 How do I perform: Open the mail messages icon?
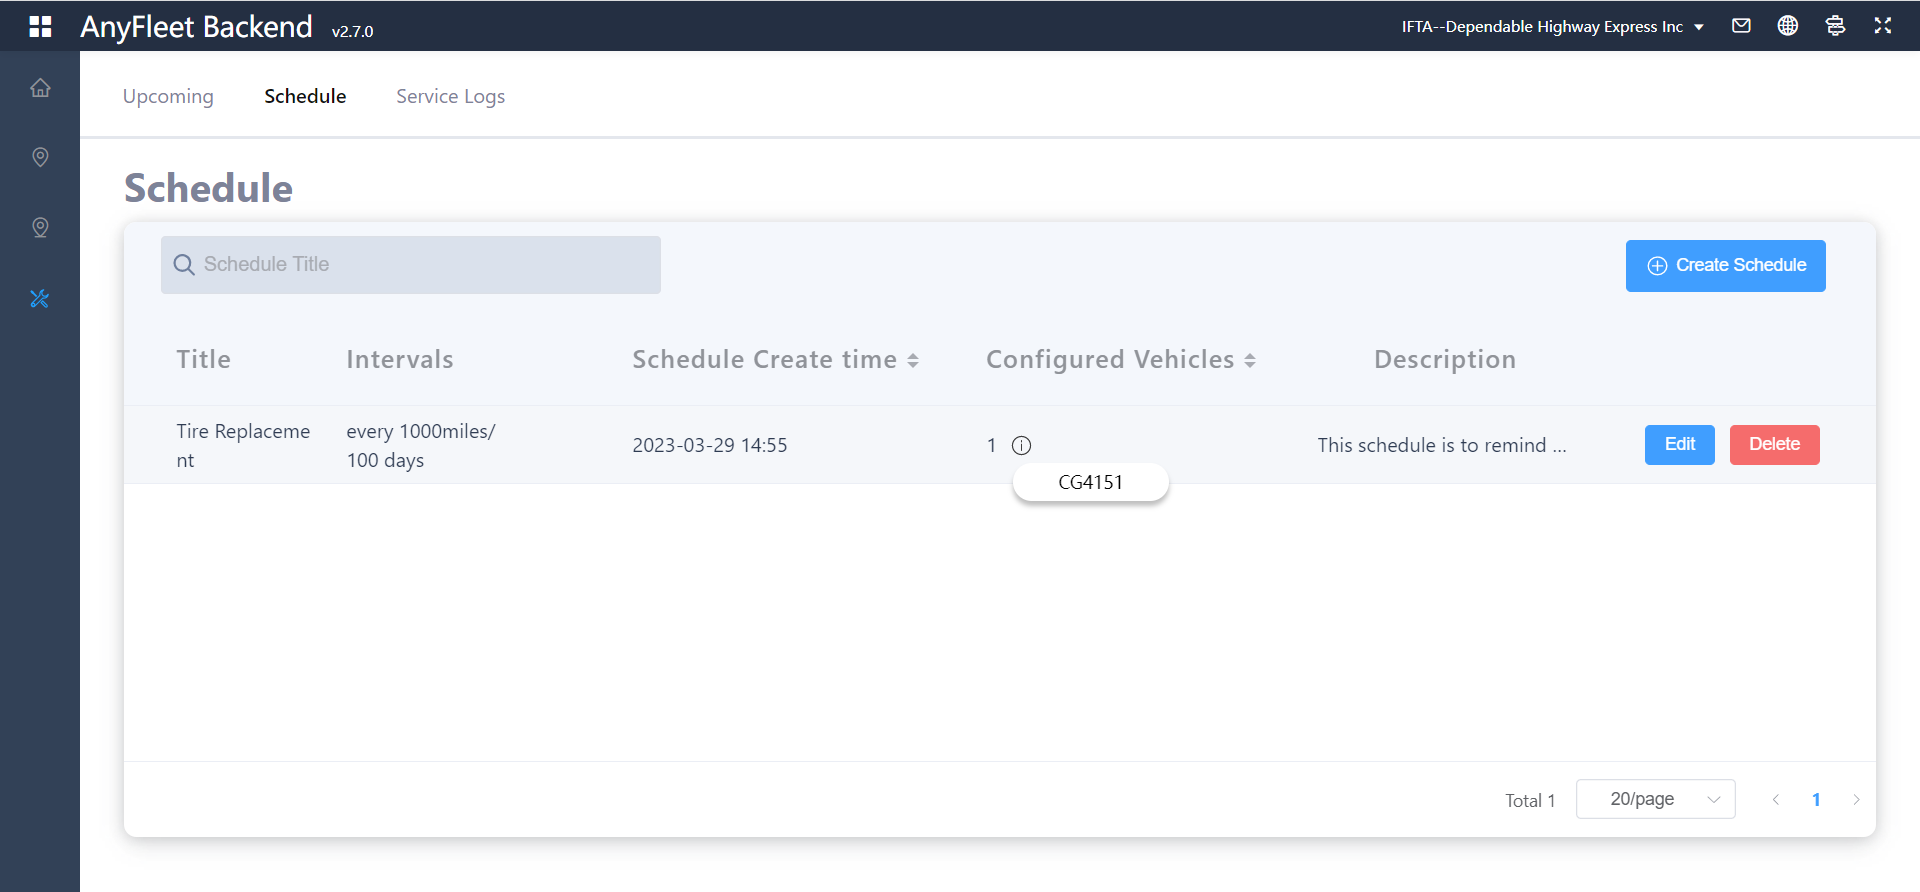point(1741,26)
